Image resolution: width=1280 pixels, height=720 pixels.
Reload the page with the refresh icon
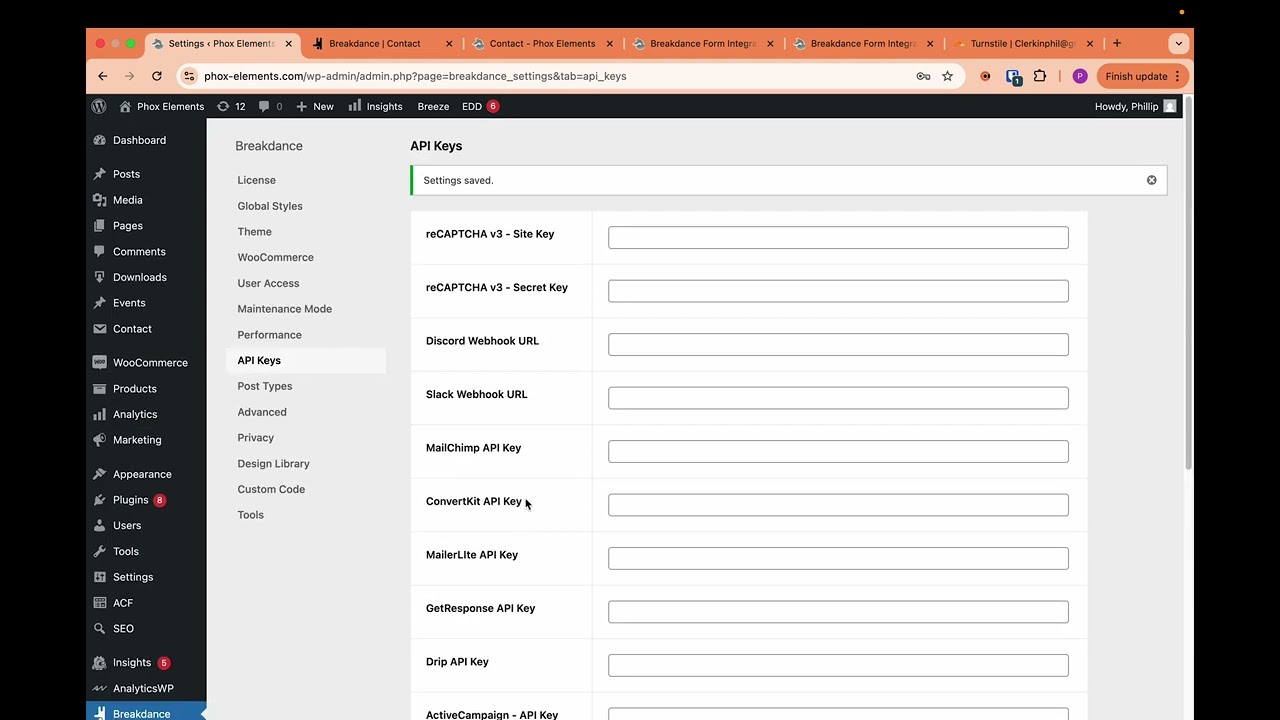coord(157,76)
